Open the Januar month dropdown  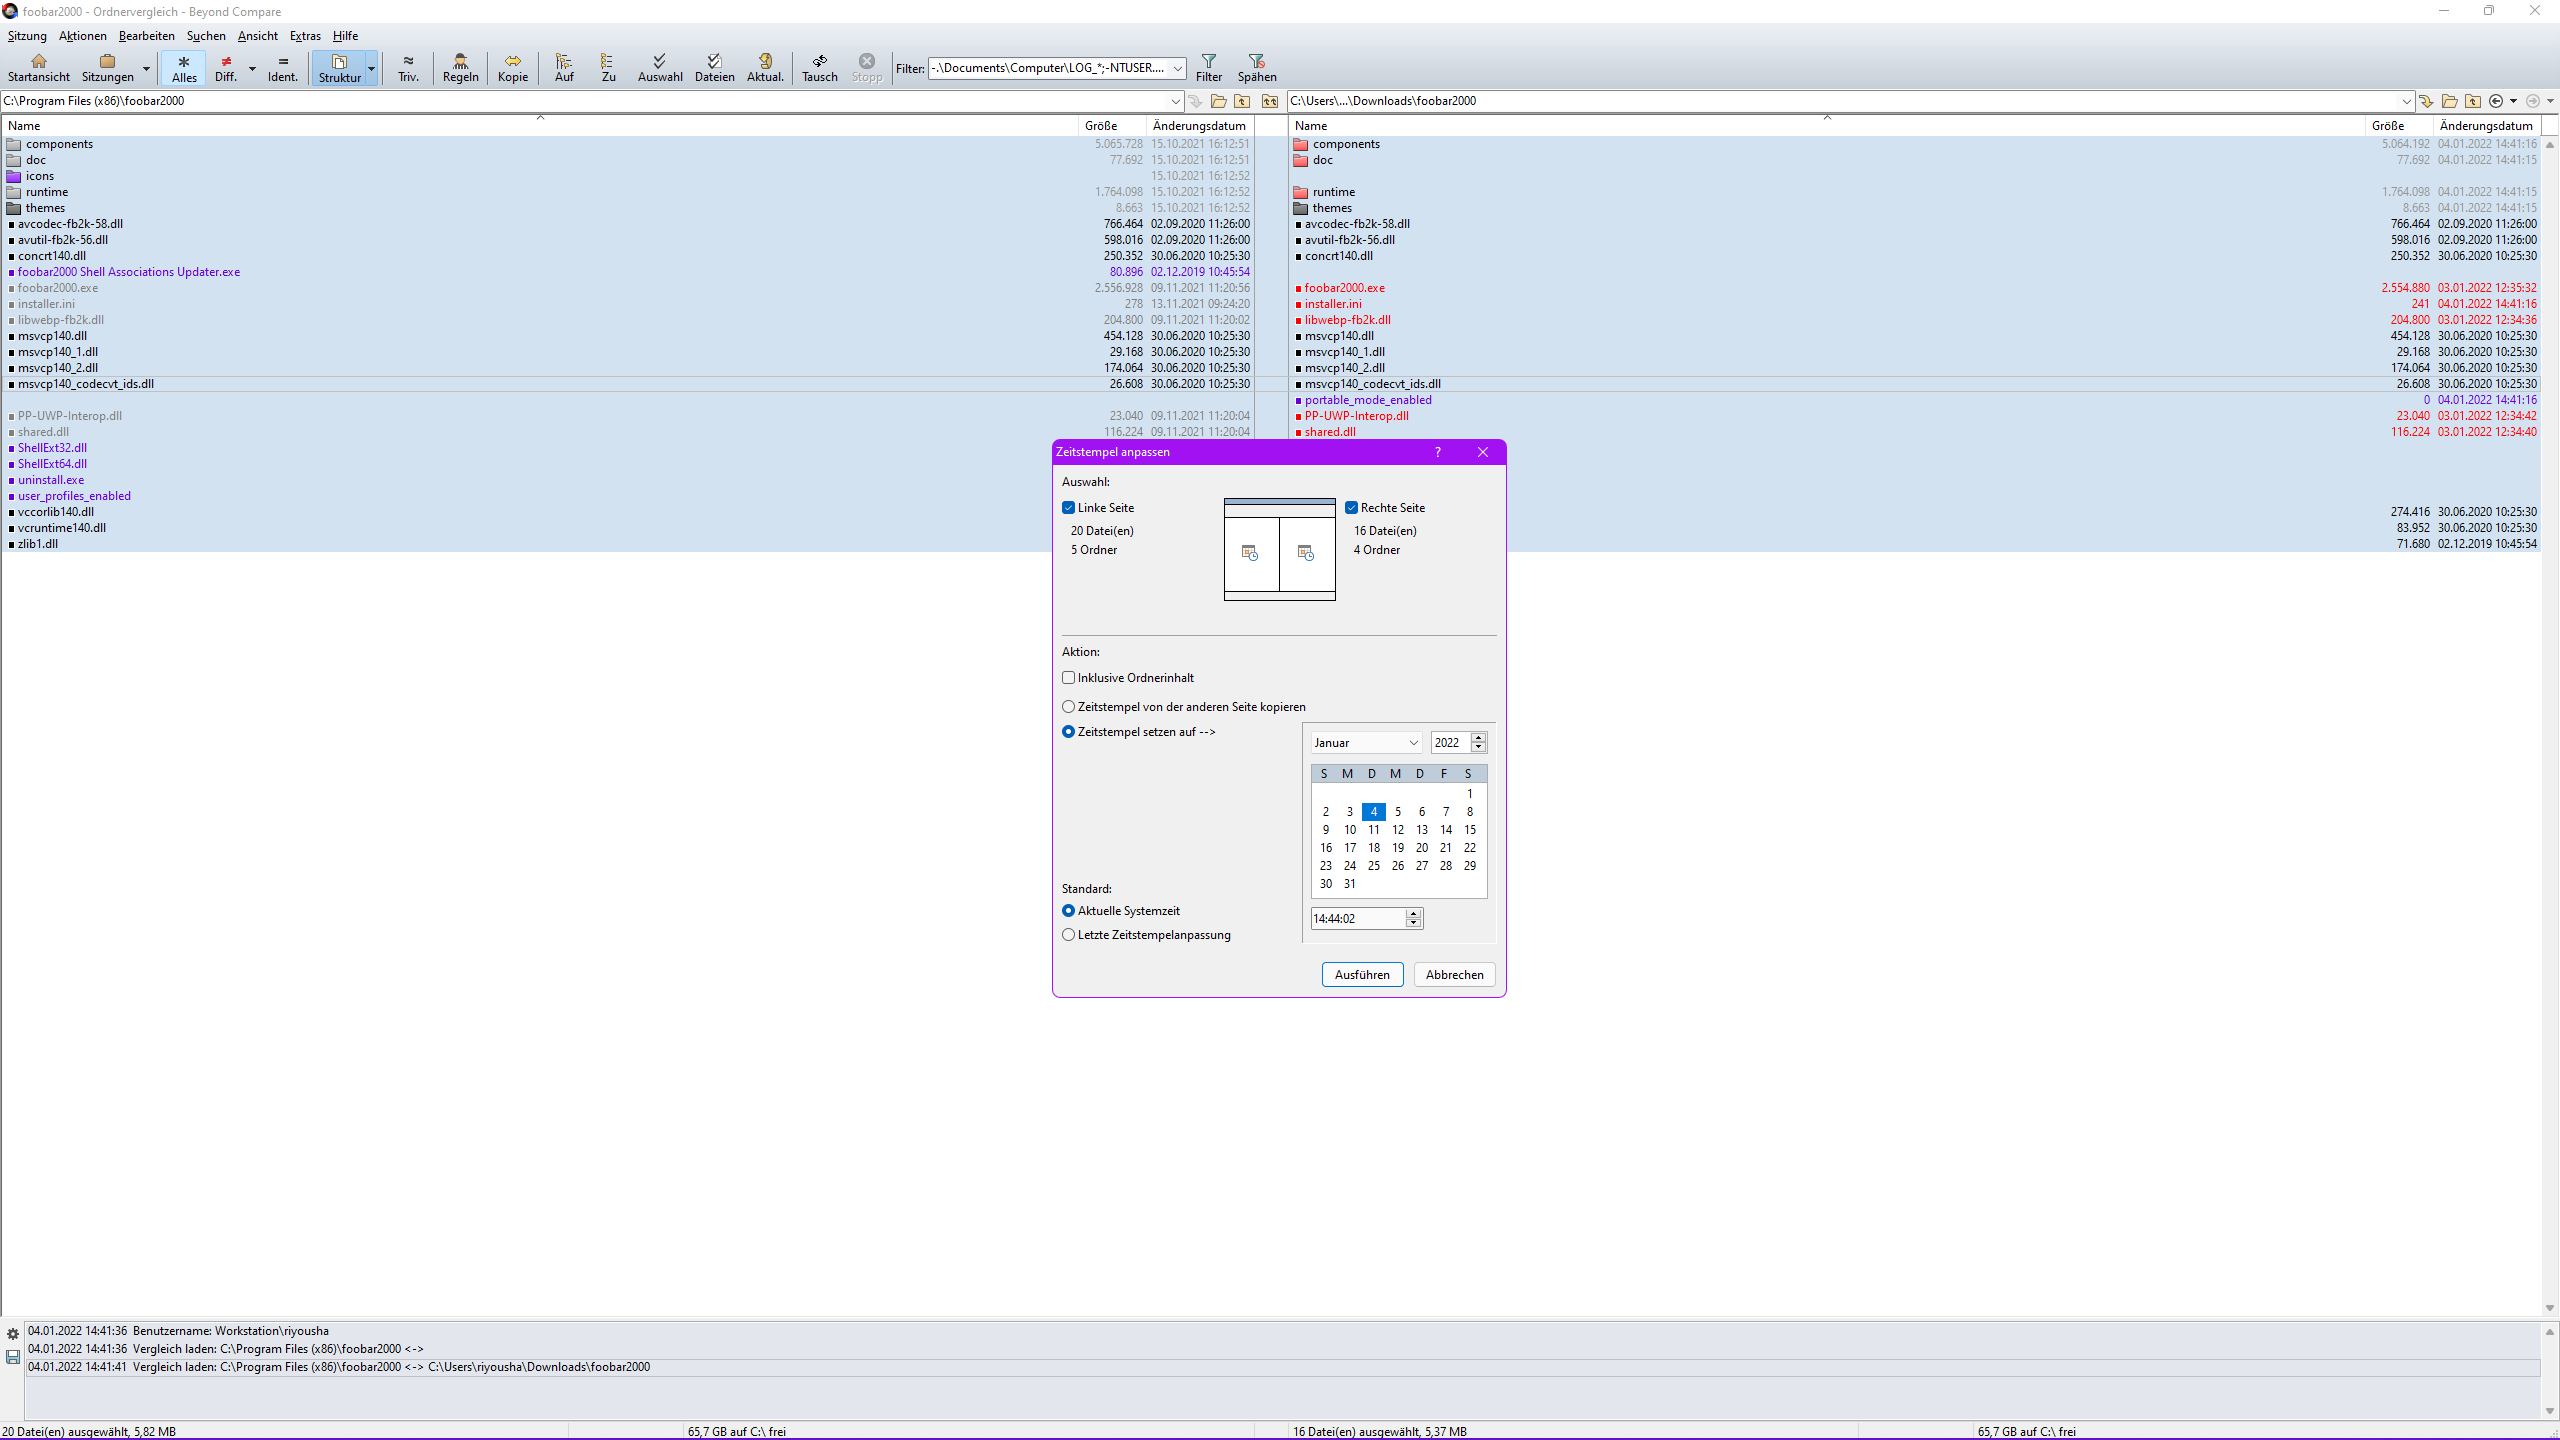pos(1413,743)
